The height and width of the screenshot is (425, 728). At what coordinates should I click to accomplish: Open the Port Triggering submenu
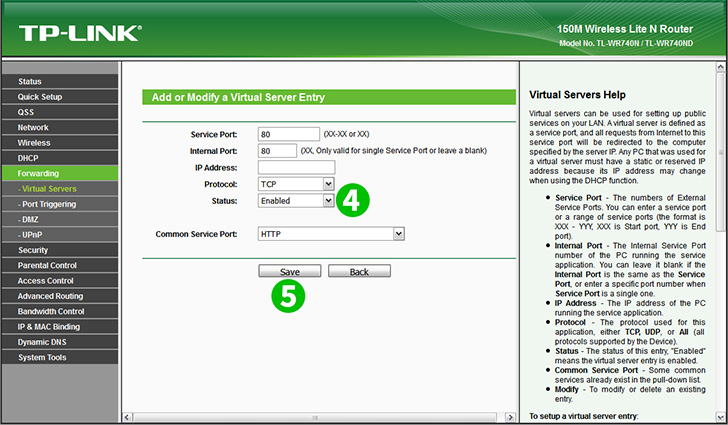click(x=60, y=204)
